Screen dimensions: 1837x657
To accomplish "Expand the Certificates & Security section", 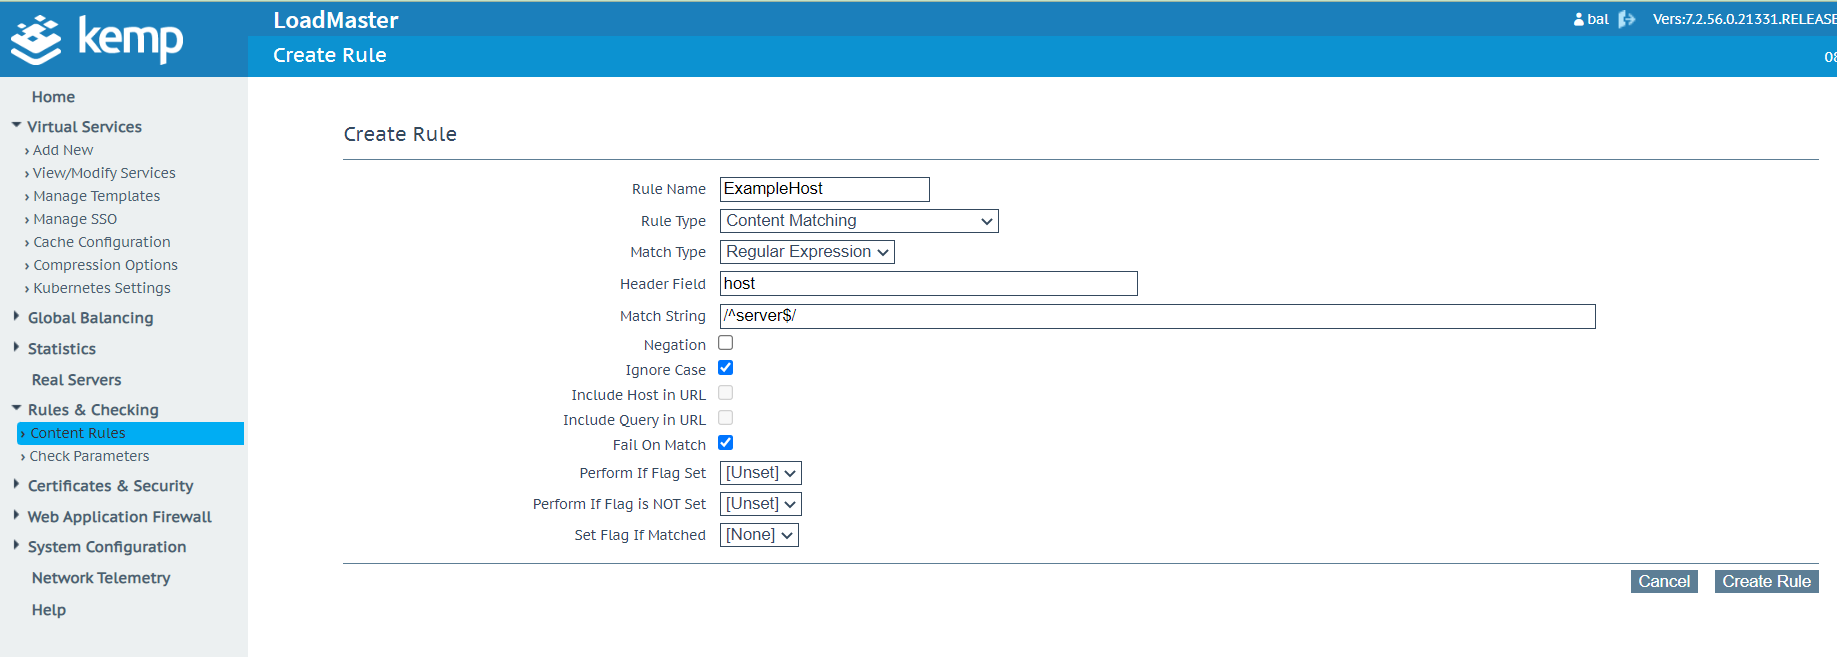I will click(110, 486).
